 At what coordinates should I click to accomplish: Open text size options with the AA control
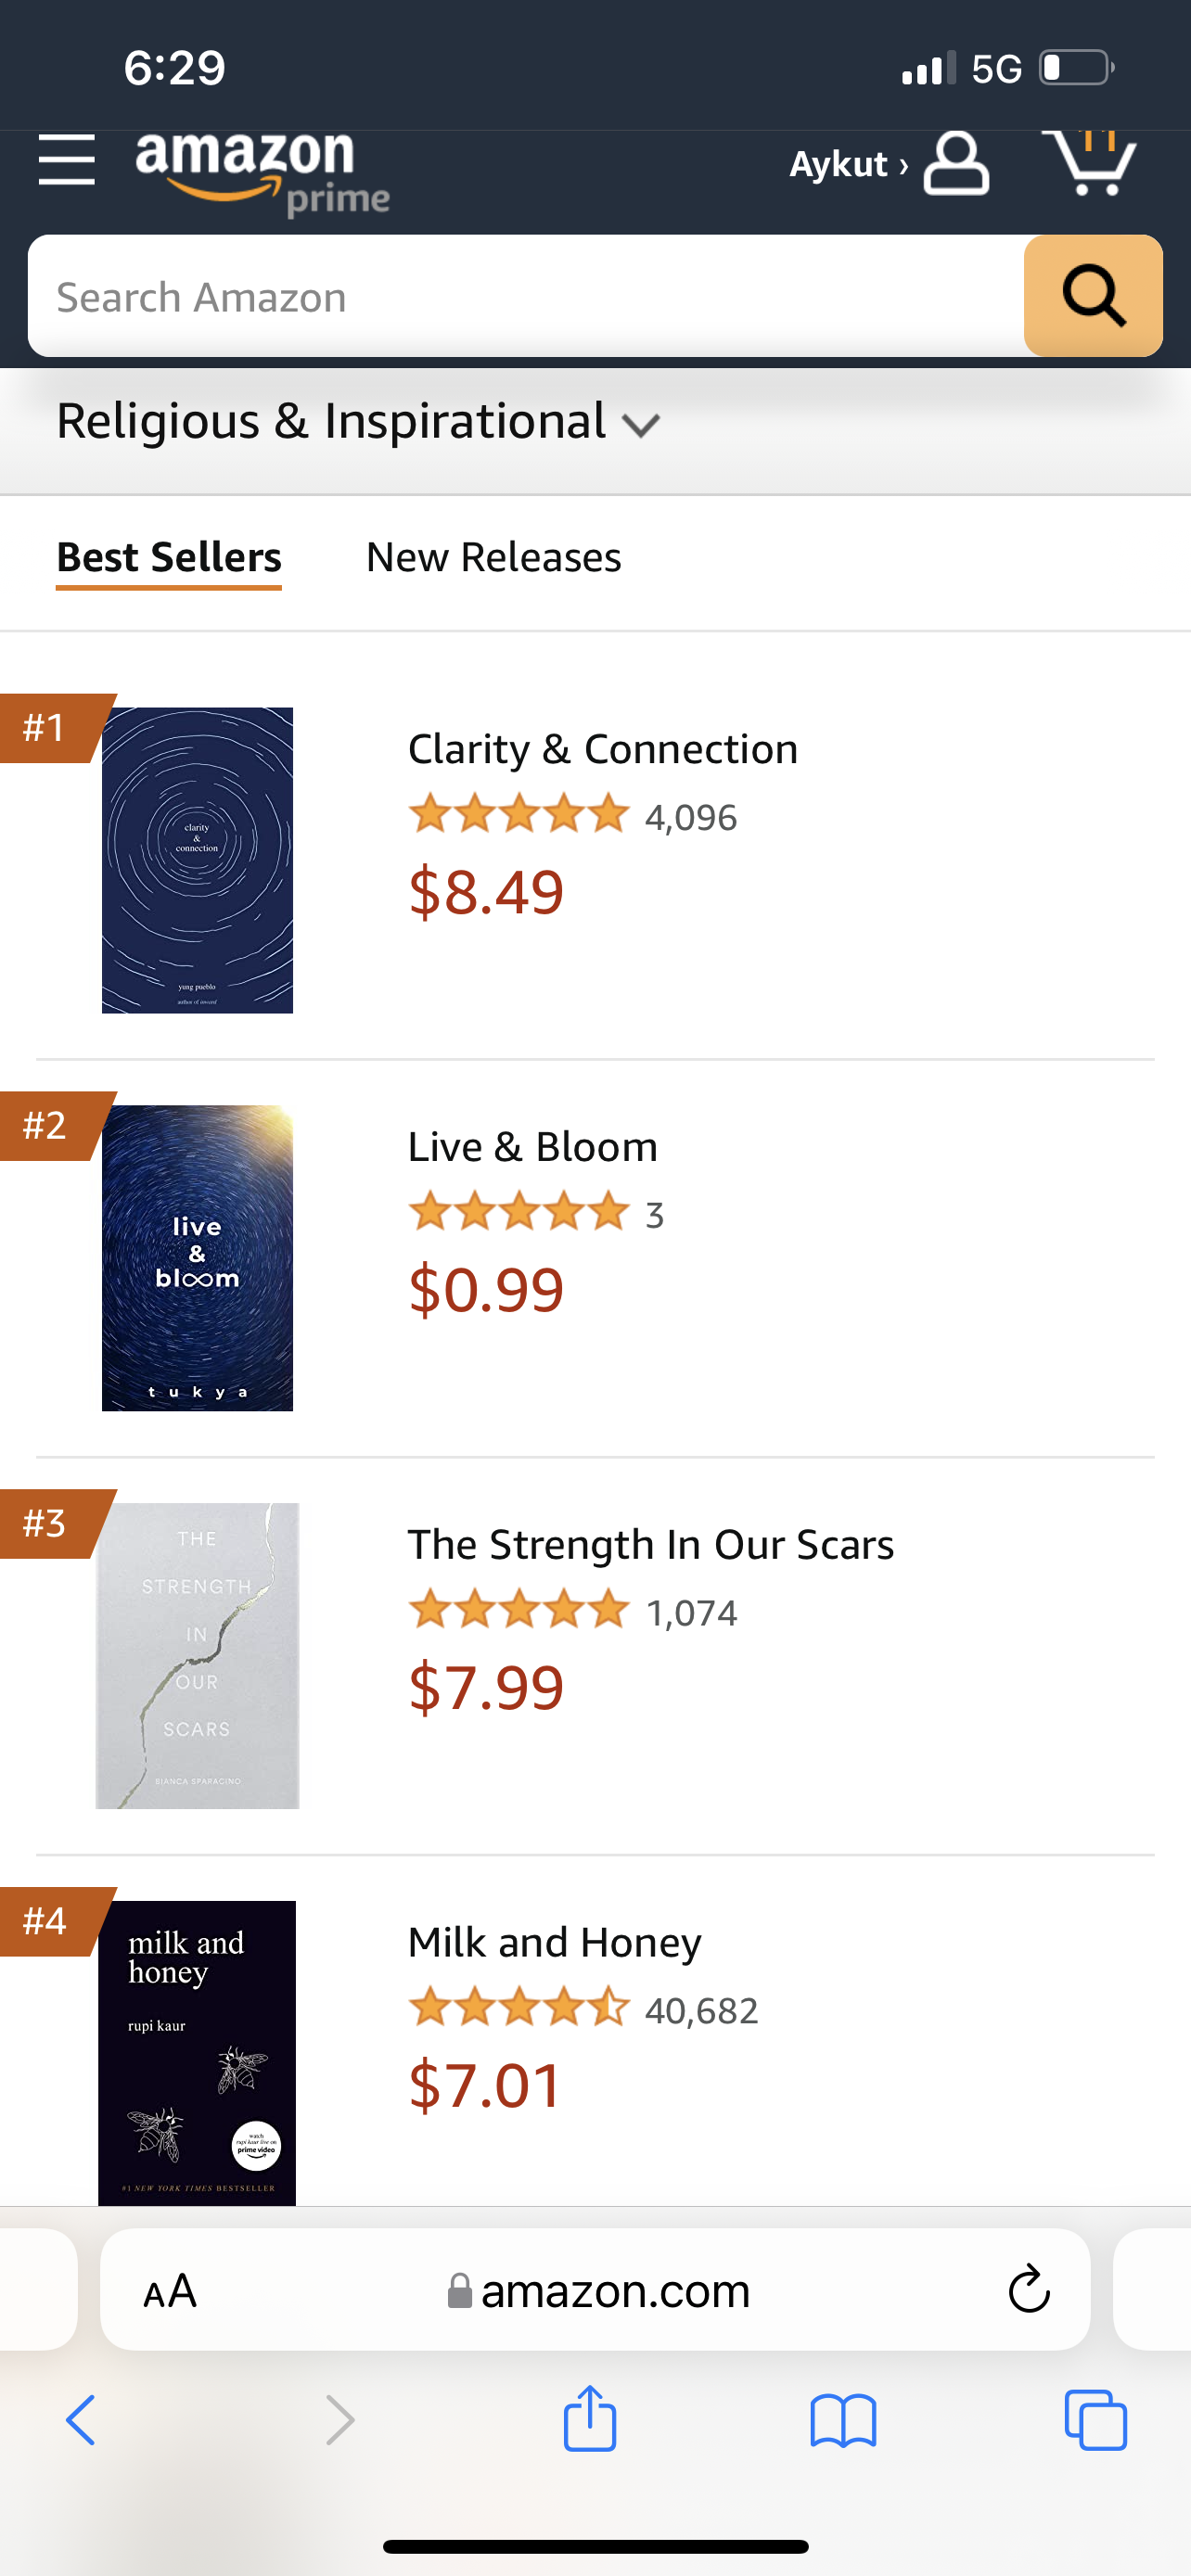click(x=171, y=2290)
